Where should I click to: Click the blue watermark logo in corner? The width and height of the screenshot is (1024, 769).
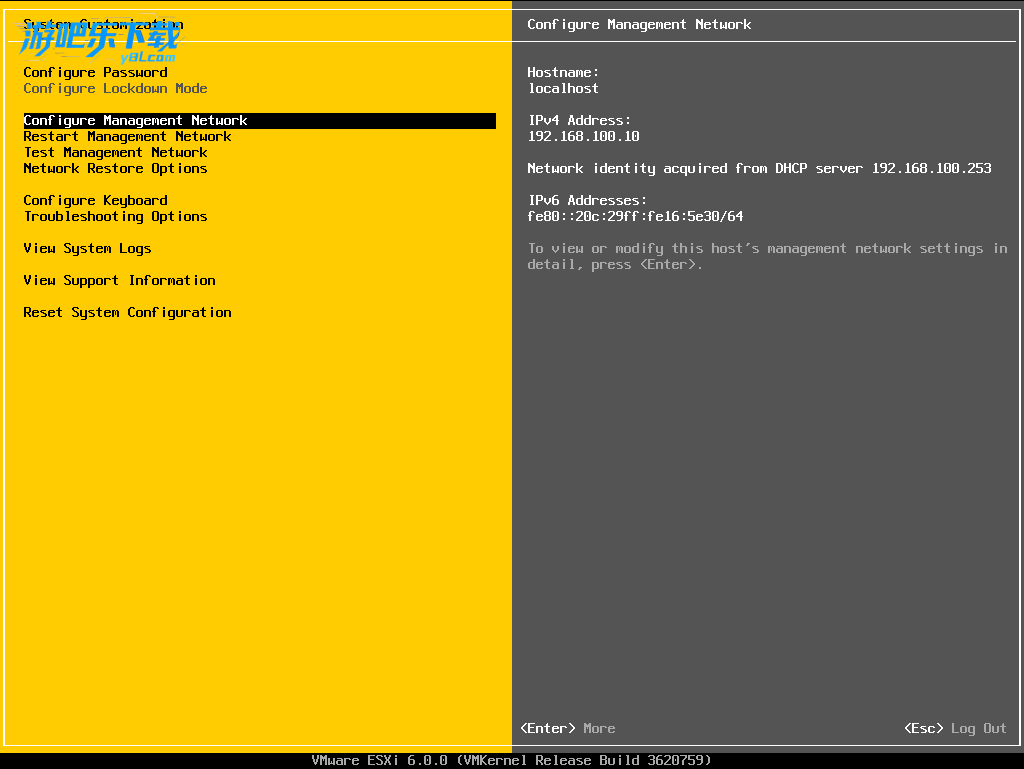(x=100, y=42)
